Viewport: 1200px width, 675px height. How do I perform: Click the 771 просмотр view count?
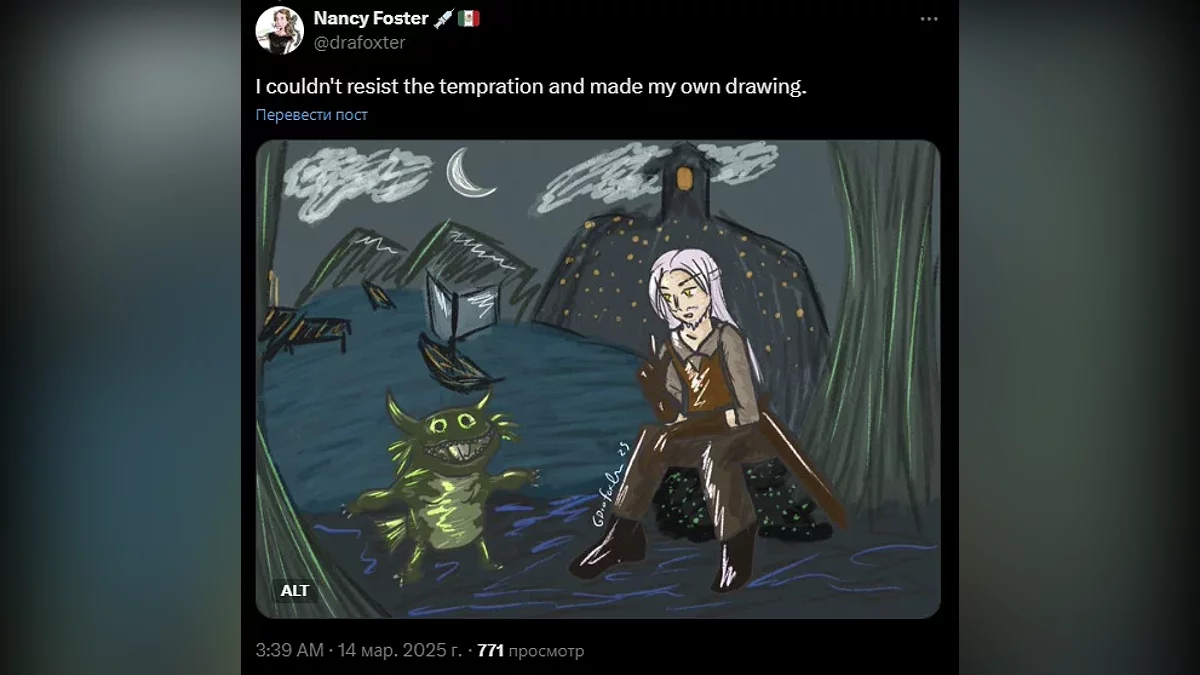click(x=530, y=651)
